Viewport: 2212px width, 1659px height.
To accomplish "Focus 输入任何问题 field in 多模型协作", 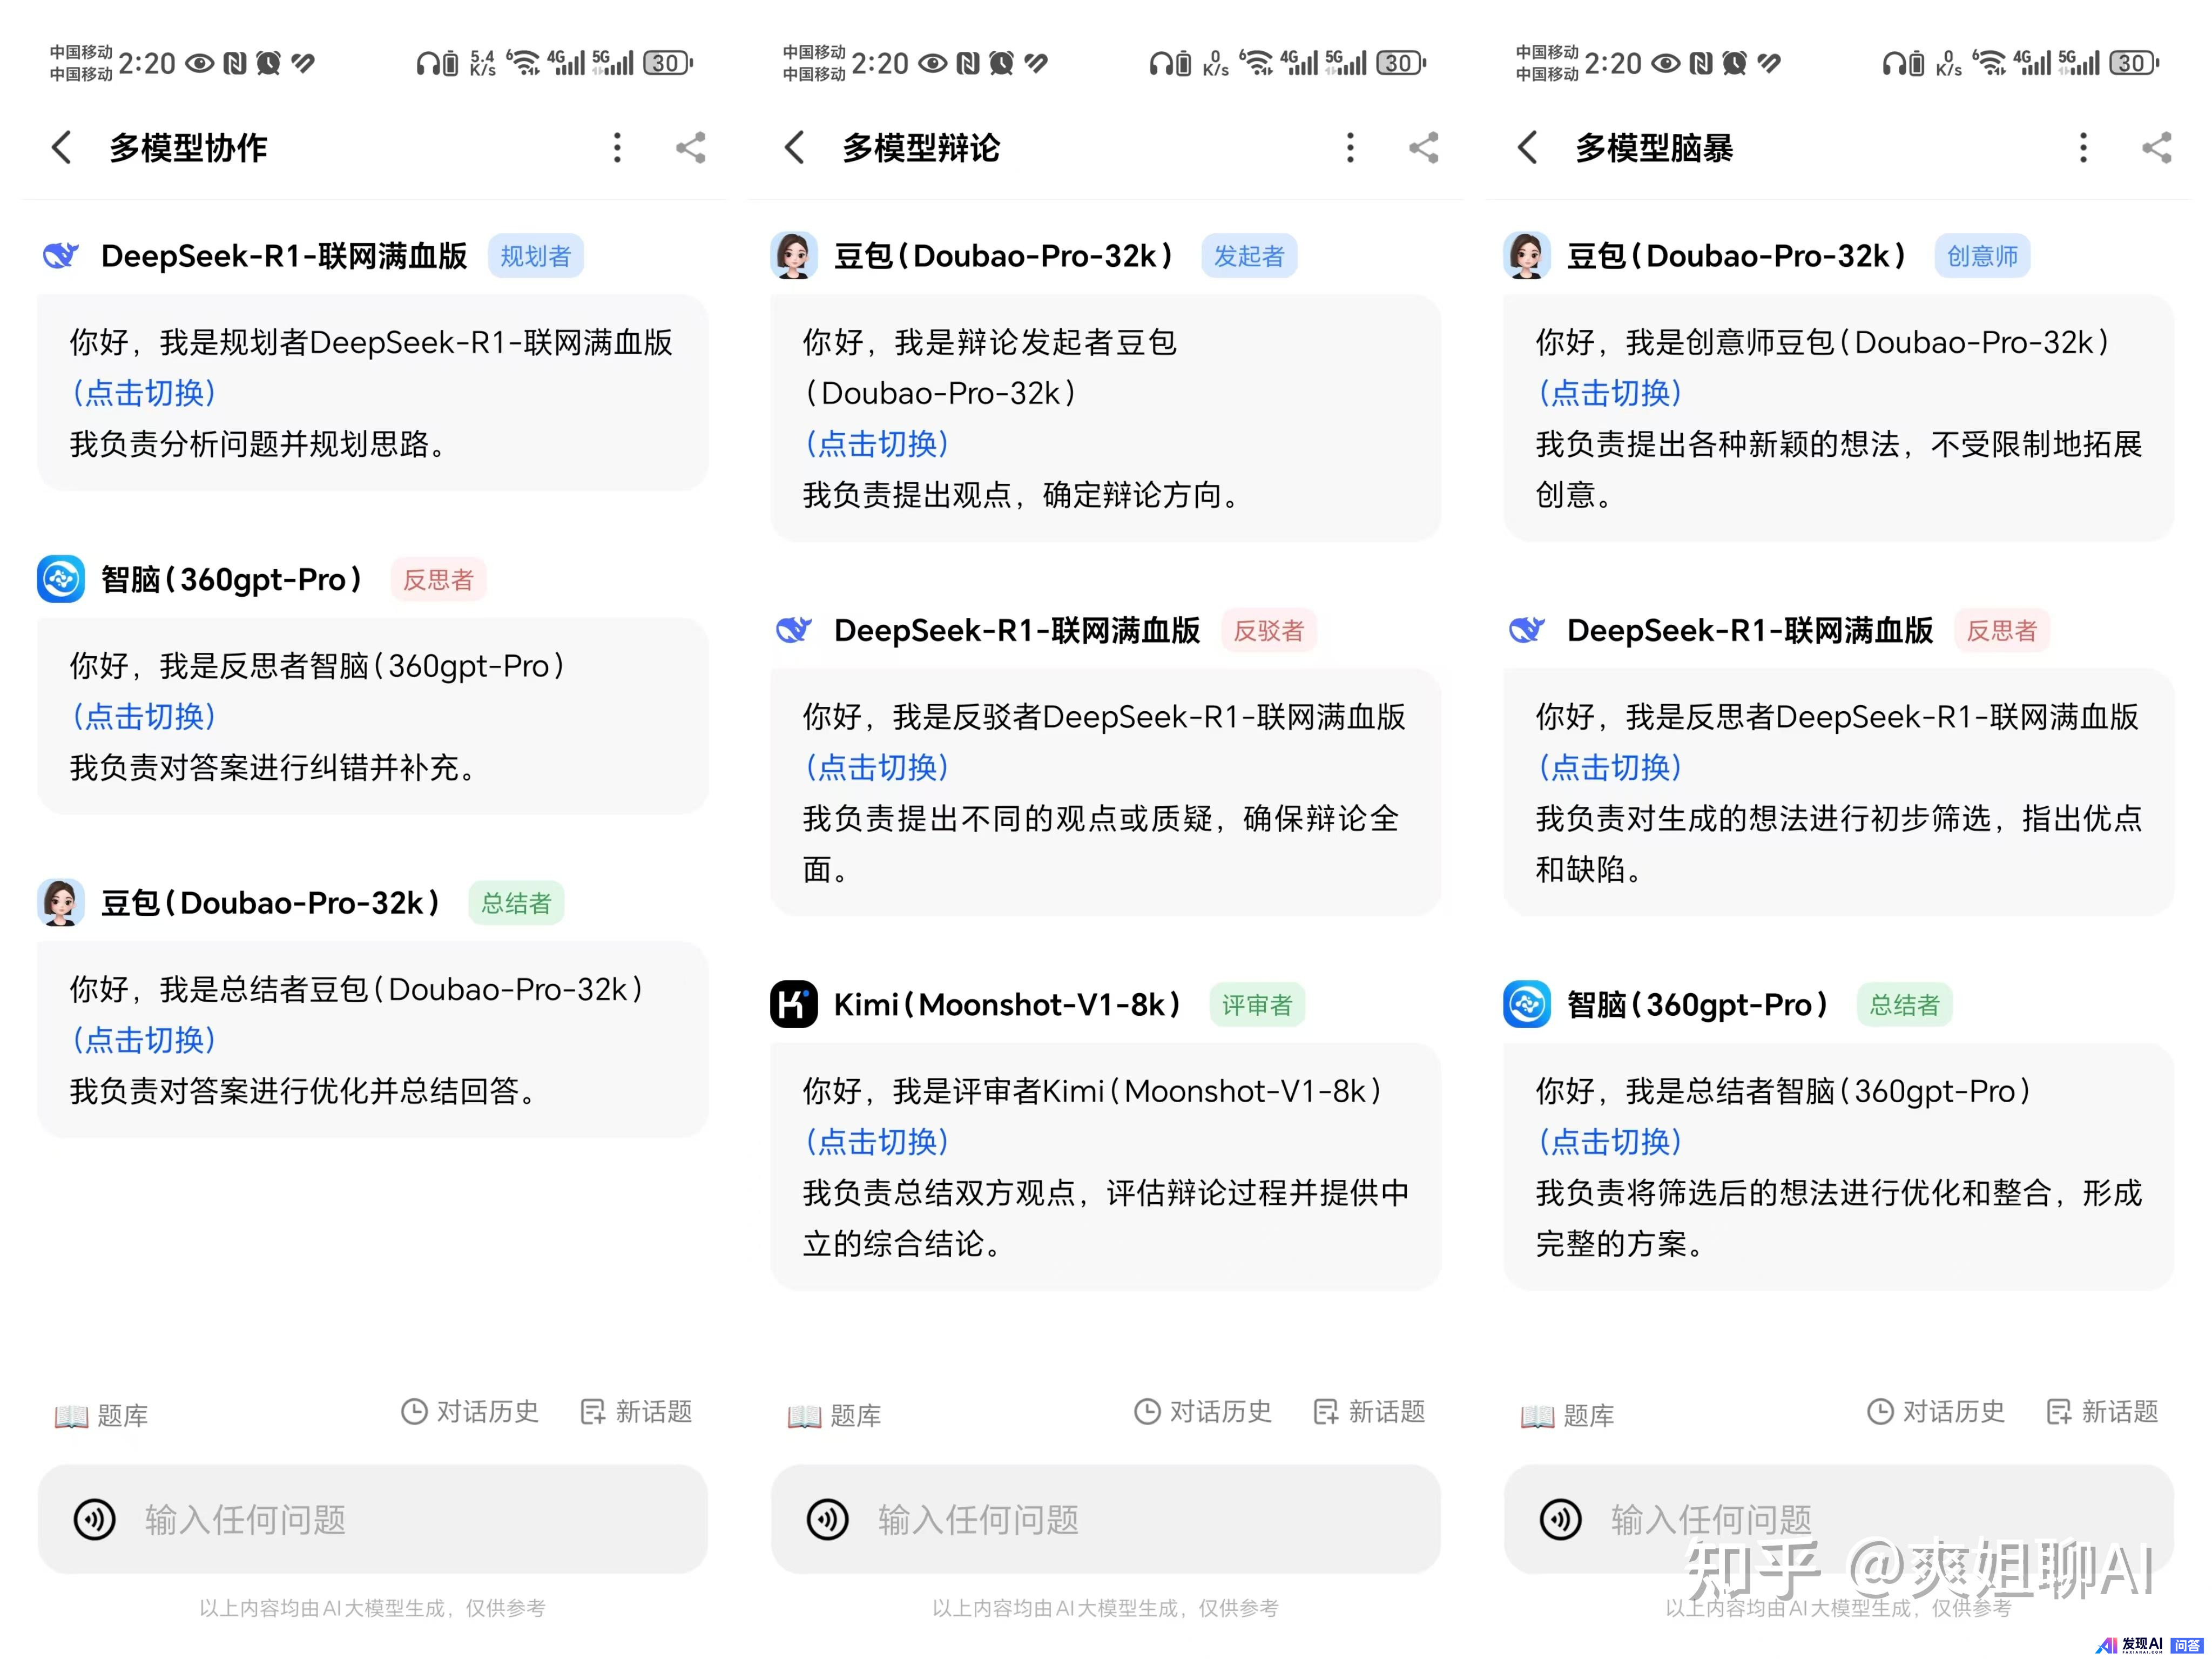I will coord(373,1520).
